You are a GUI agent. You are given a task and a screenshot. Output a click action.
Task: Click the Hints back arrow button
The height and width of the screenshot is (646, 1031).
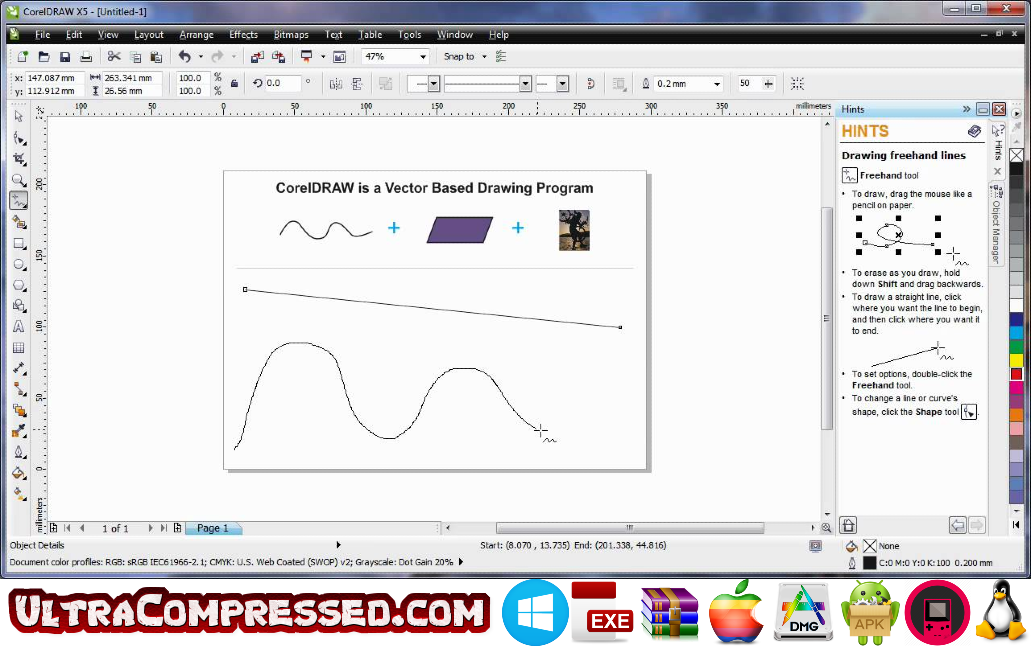pyautogui.click(x=957, y=525)
